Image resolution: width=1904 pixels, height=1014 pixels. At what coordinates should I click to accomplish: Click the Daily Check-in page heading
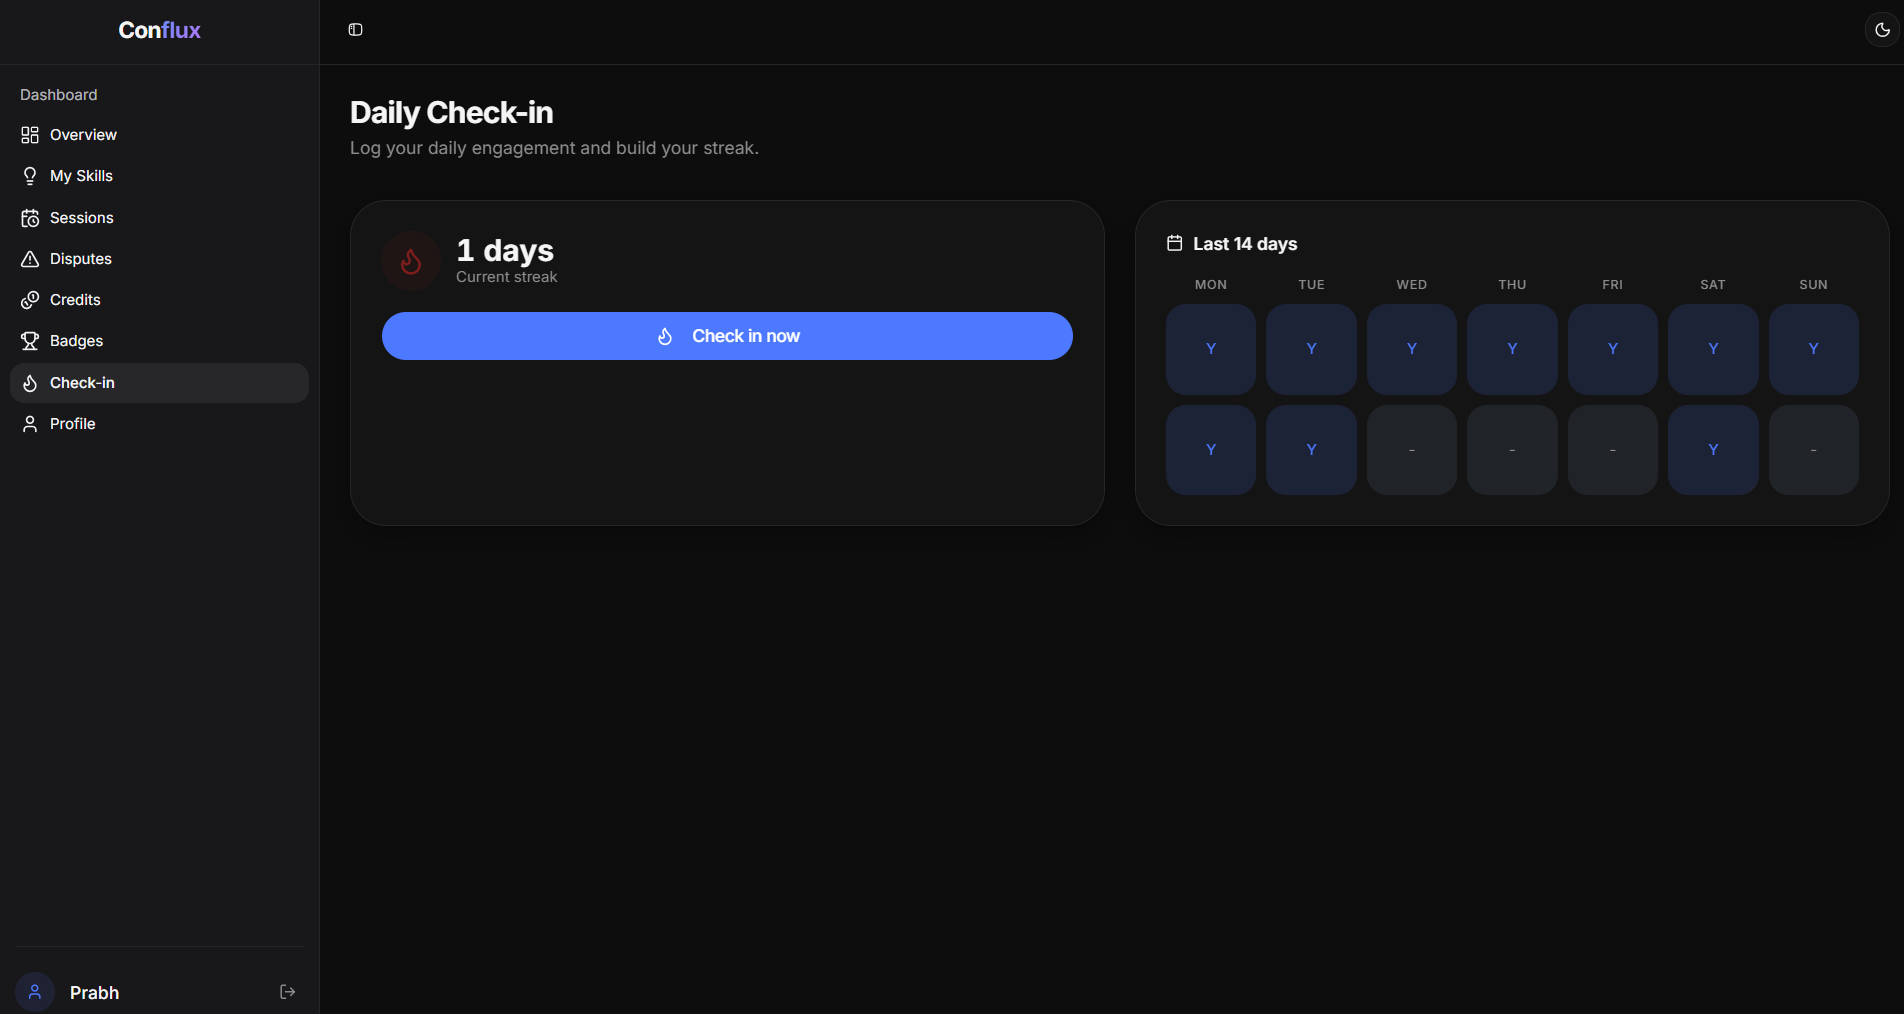point(451,113)
